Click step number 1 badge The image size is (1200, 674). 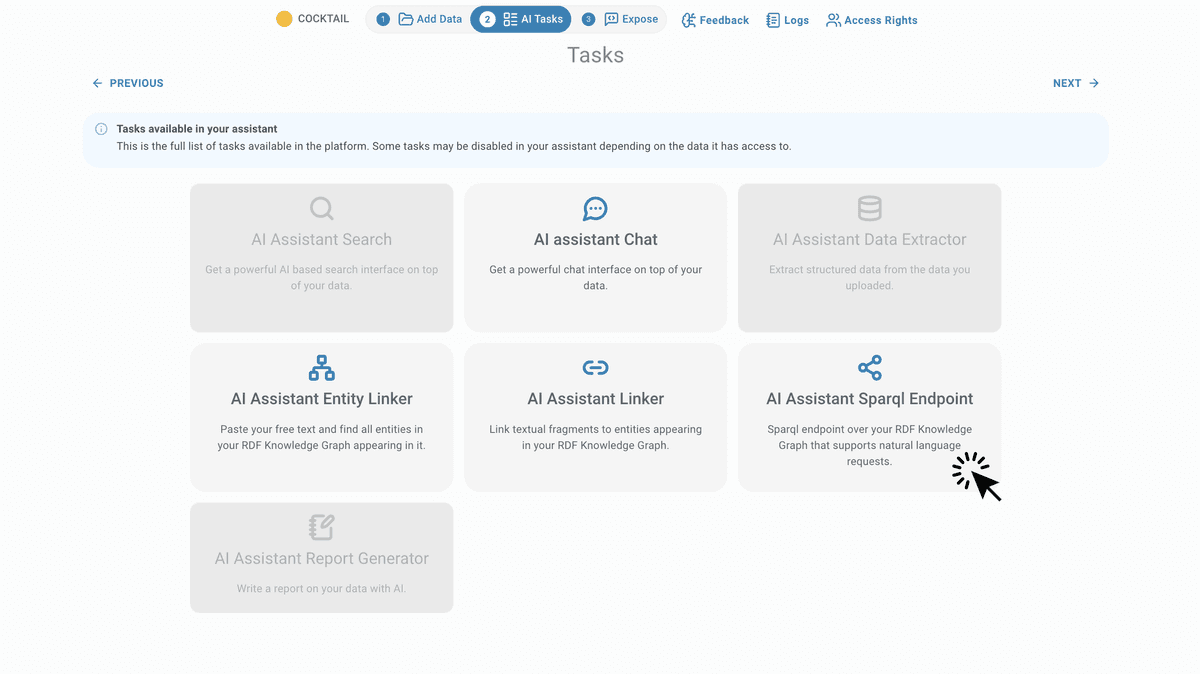[383, 19]
